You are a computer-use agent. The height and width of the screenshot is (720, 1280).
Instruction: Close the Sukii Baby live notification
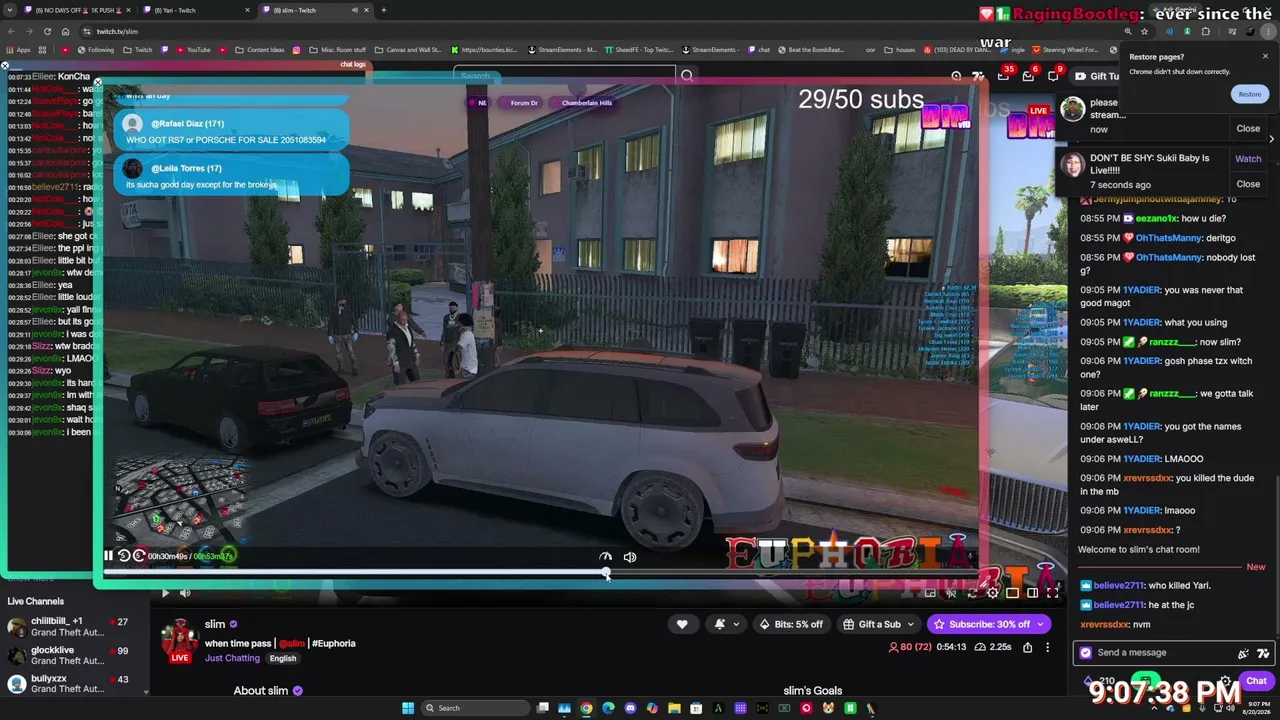point(1248,184)
